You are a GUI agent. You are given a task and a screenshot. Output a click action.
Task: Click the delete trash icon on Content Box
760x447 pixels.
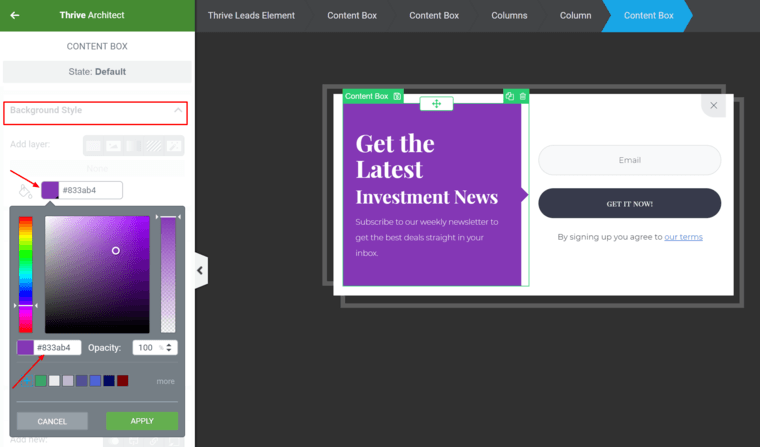point(523,96)
